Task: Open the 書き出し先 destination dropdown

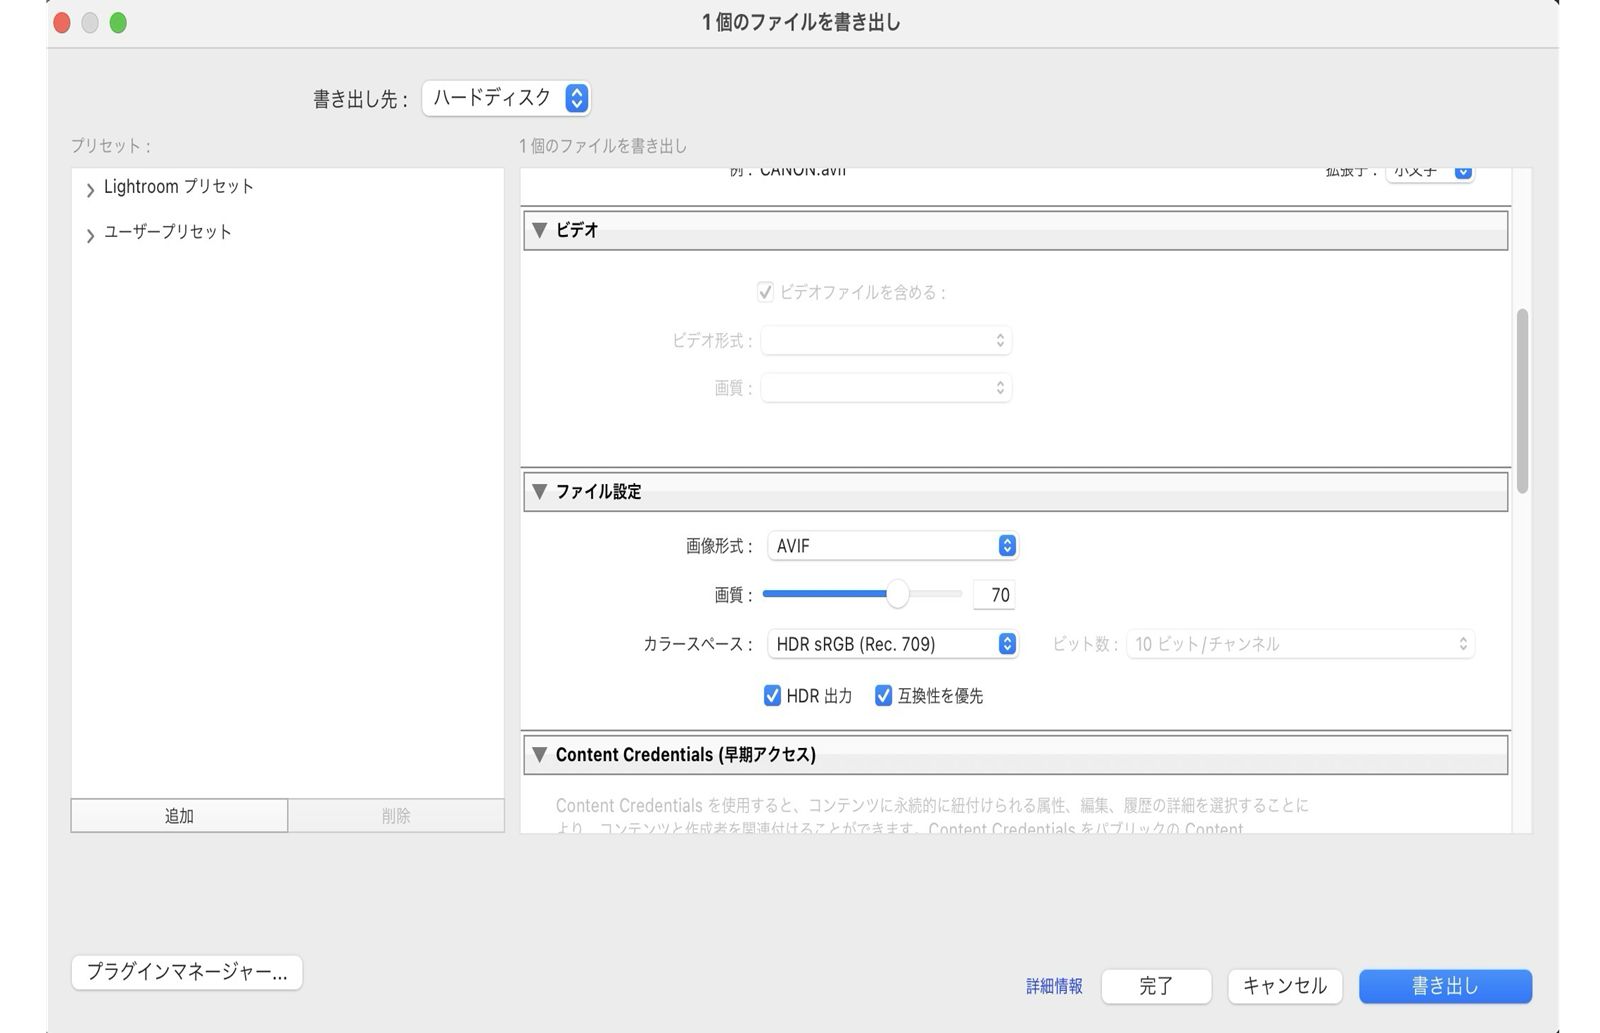Action: pyautogui.click(x=505, y=98)
